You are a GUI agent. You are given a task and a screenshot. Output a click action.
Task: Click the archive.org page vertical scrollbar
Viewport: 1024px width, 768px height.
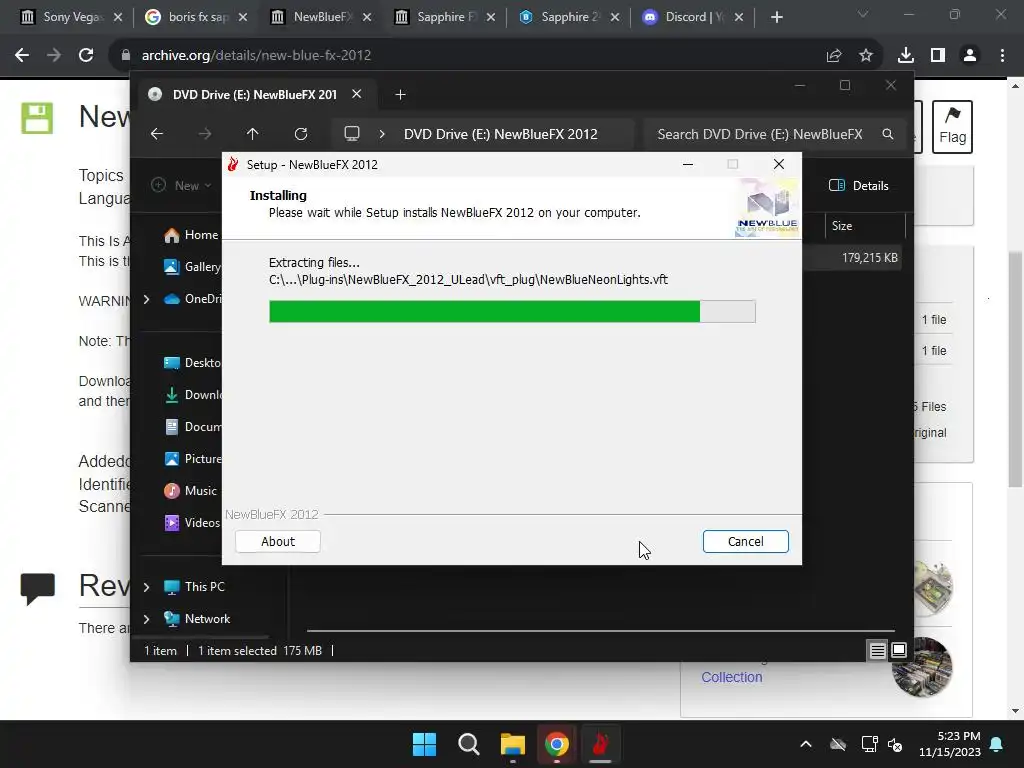pos(1015,370)
